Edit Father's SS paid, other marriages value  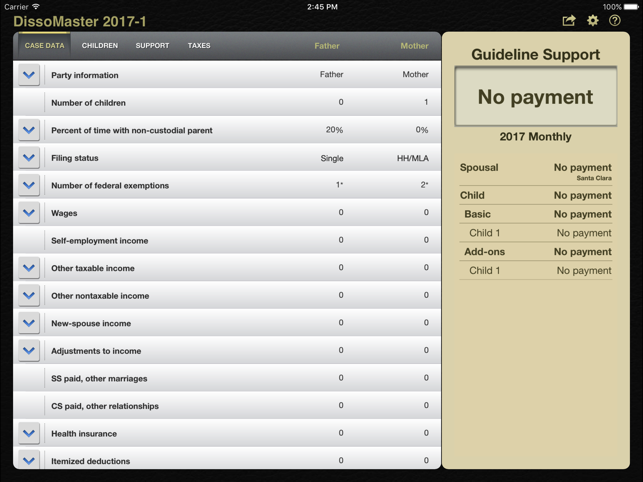tap(341, 378)
